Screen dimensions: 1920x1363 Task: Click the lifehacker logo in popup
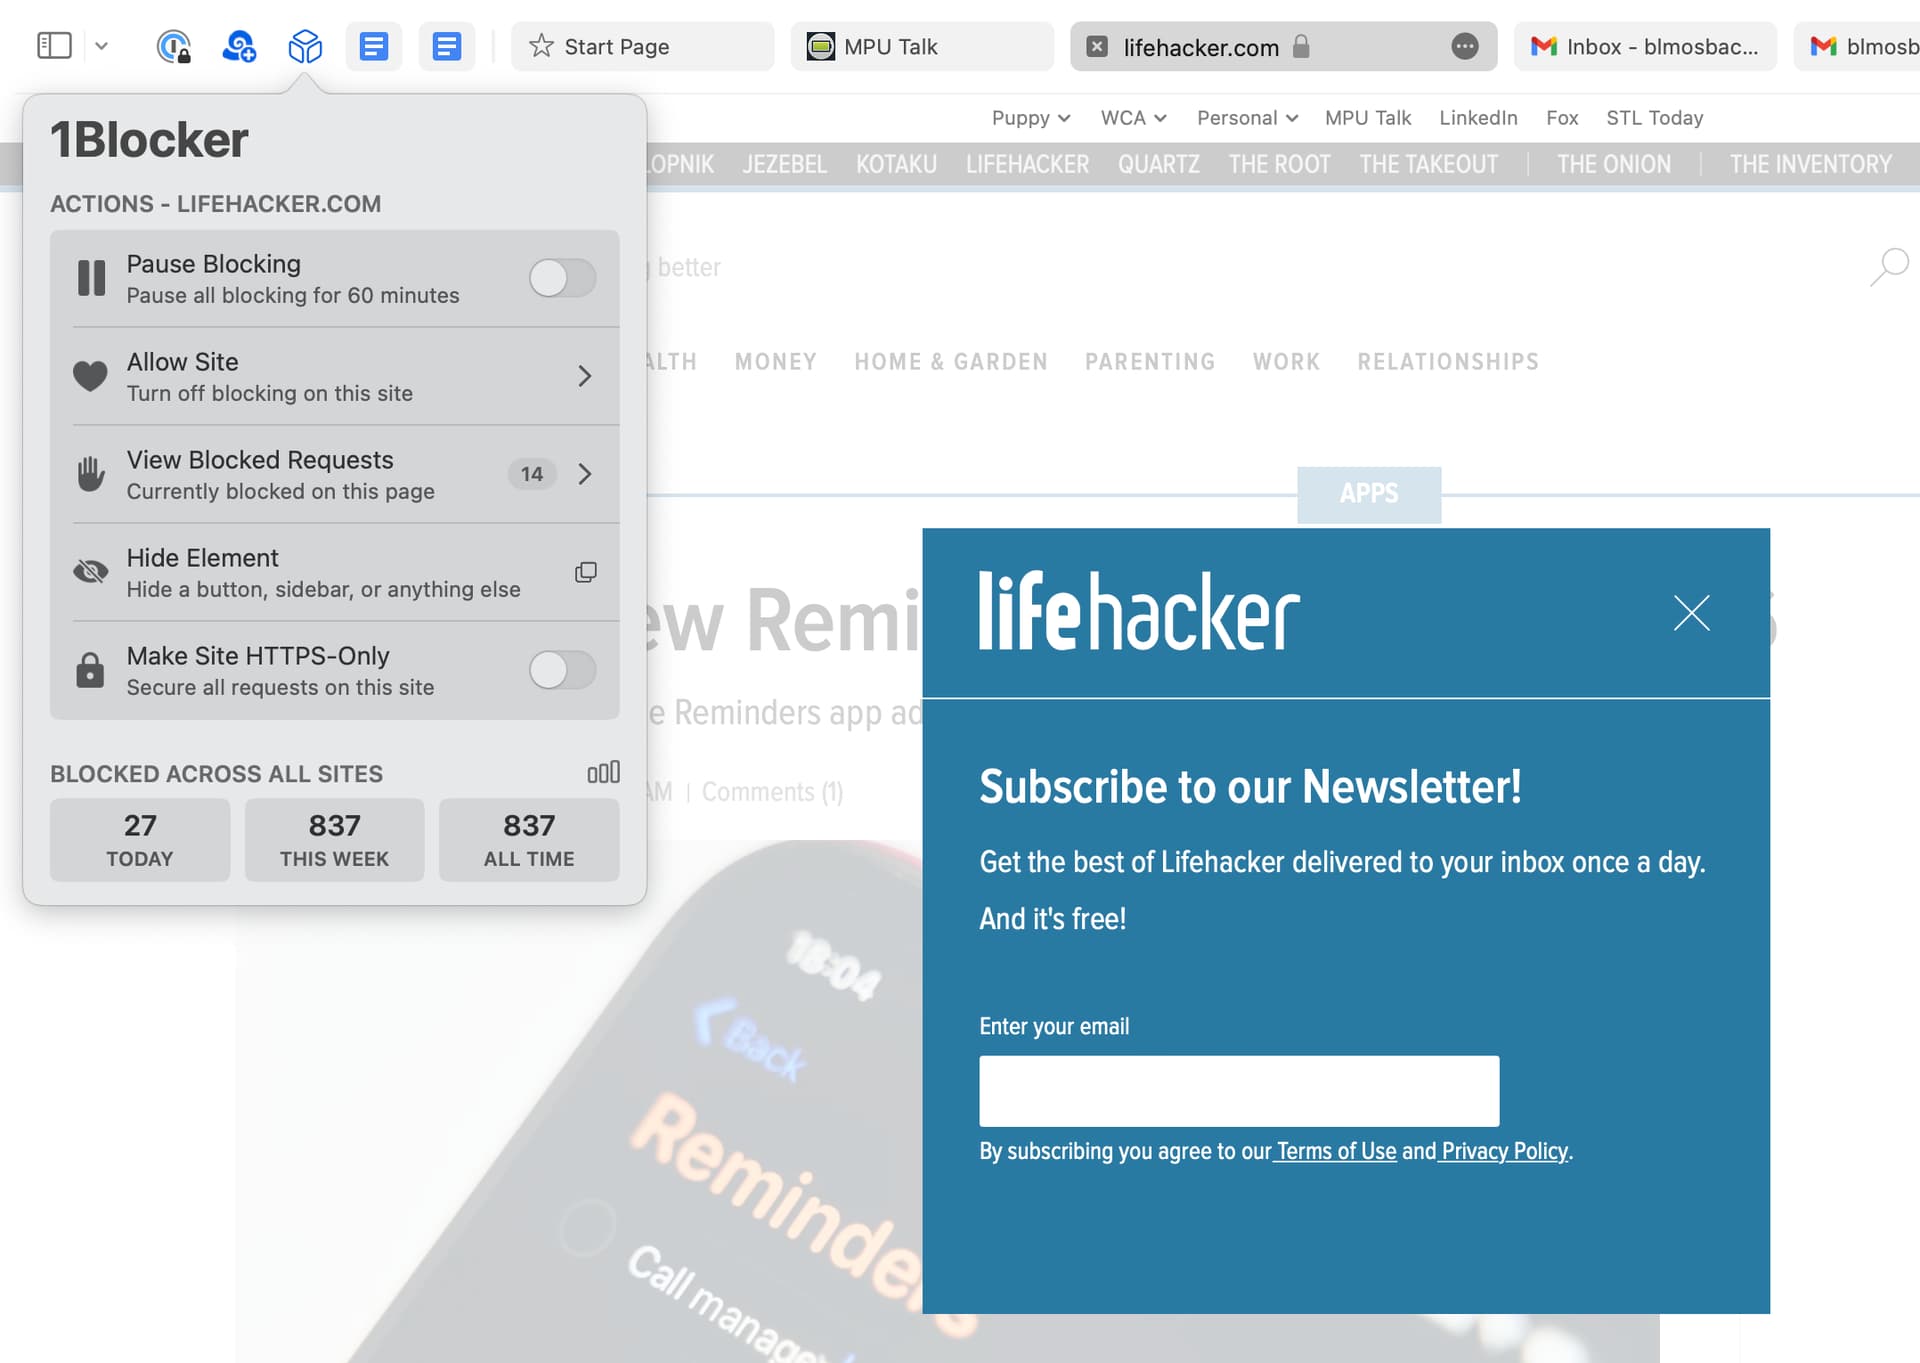1139,610
